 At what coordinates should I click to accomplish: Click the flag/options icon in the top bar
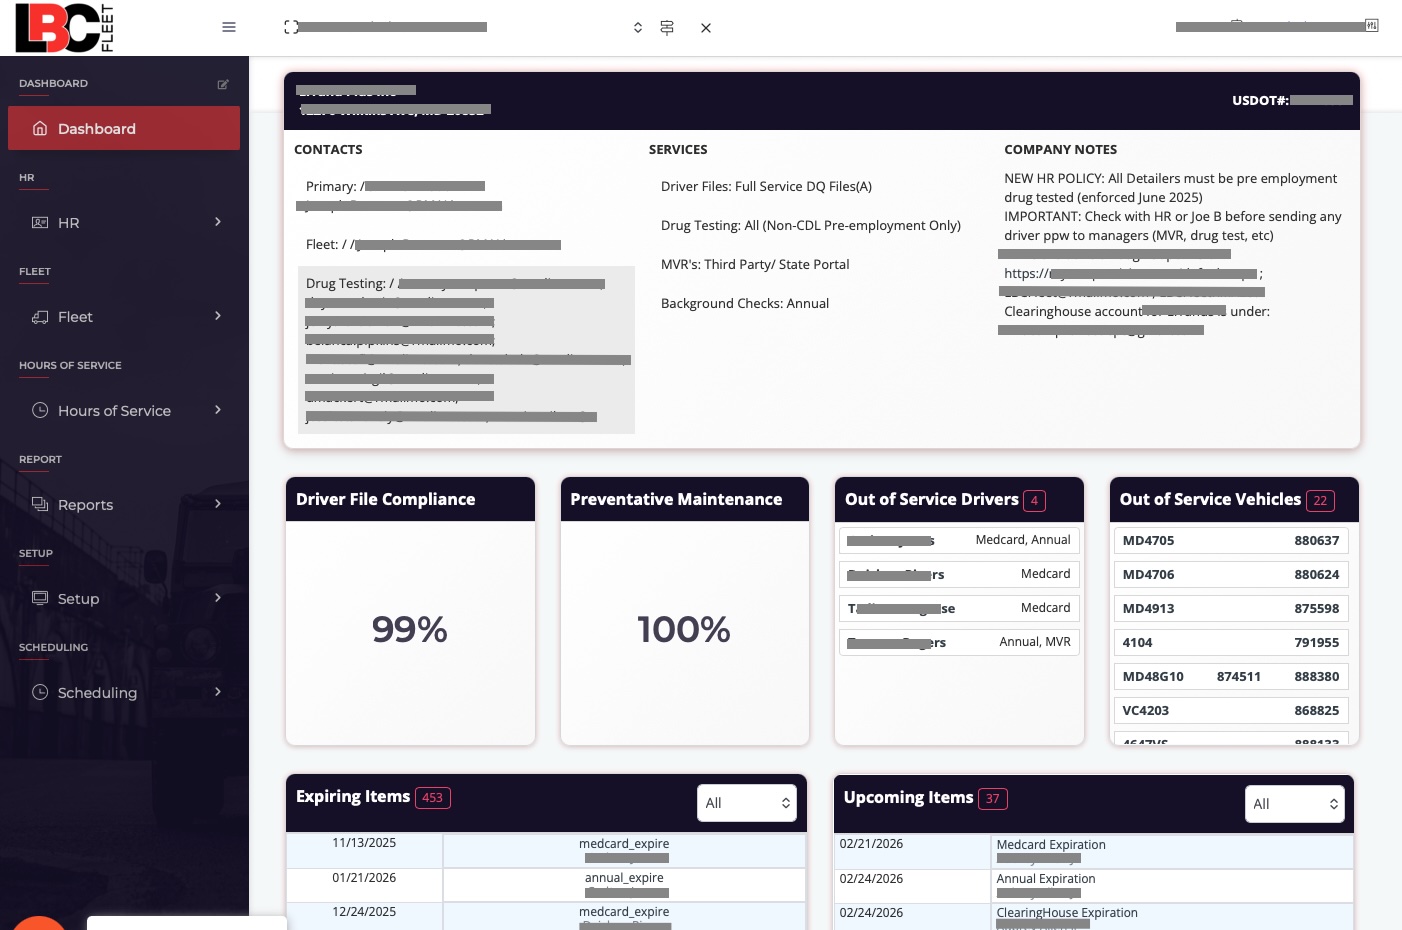coord(667,27)
